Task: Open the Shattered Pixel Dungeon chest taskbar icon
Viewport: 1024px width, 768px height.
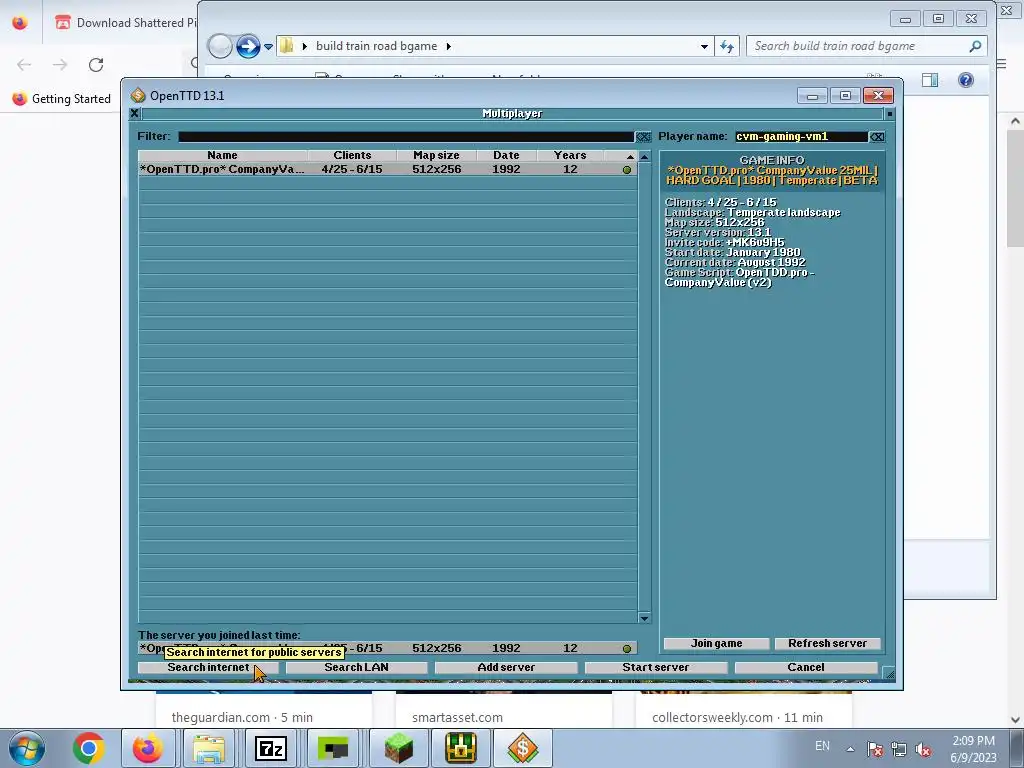Action: [460, 748]
